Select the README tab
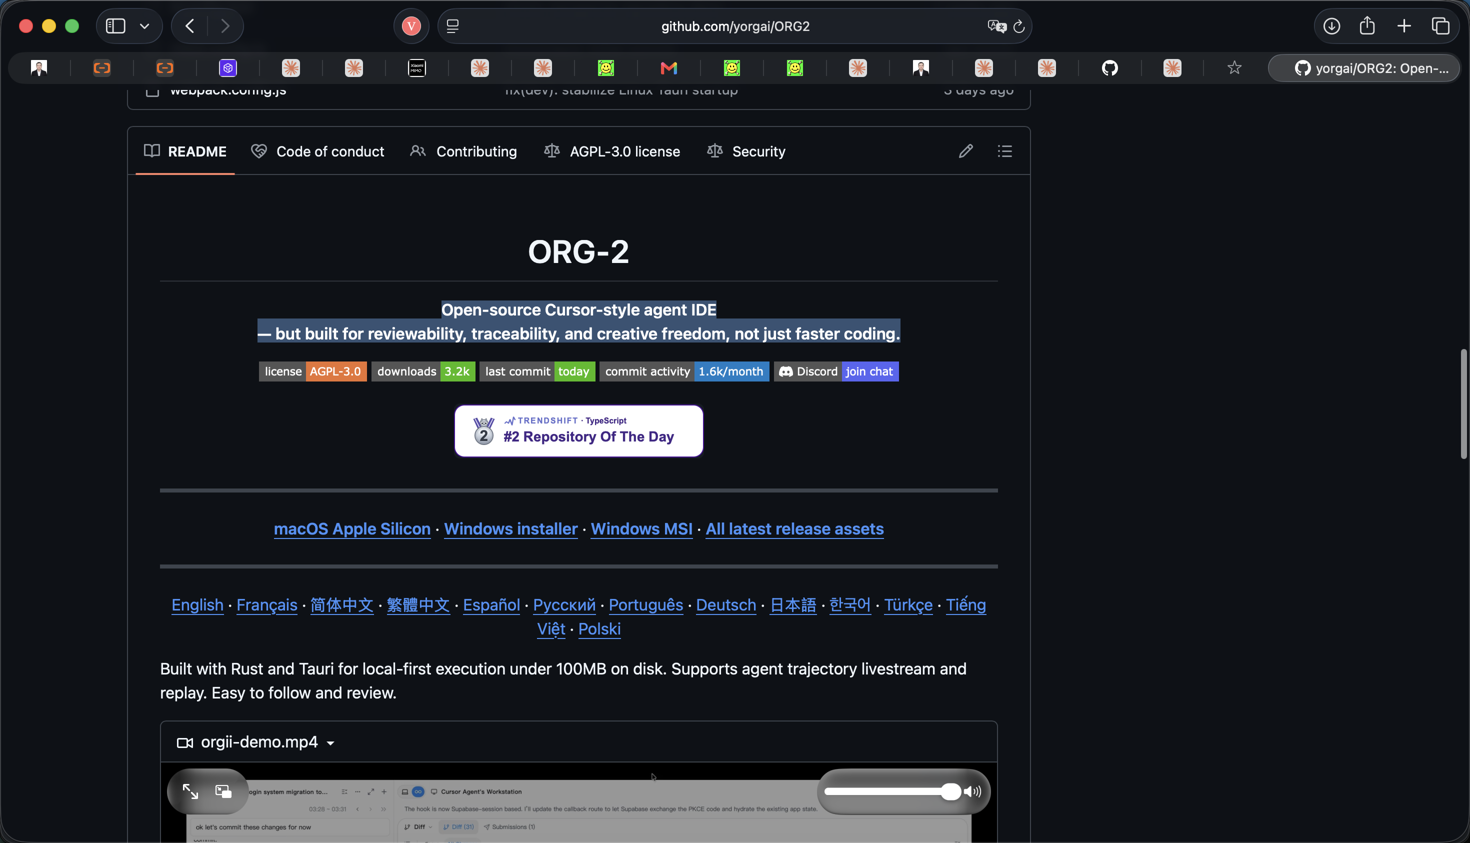This screenshot has width=1470, height=843. 185,151
